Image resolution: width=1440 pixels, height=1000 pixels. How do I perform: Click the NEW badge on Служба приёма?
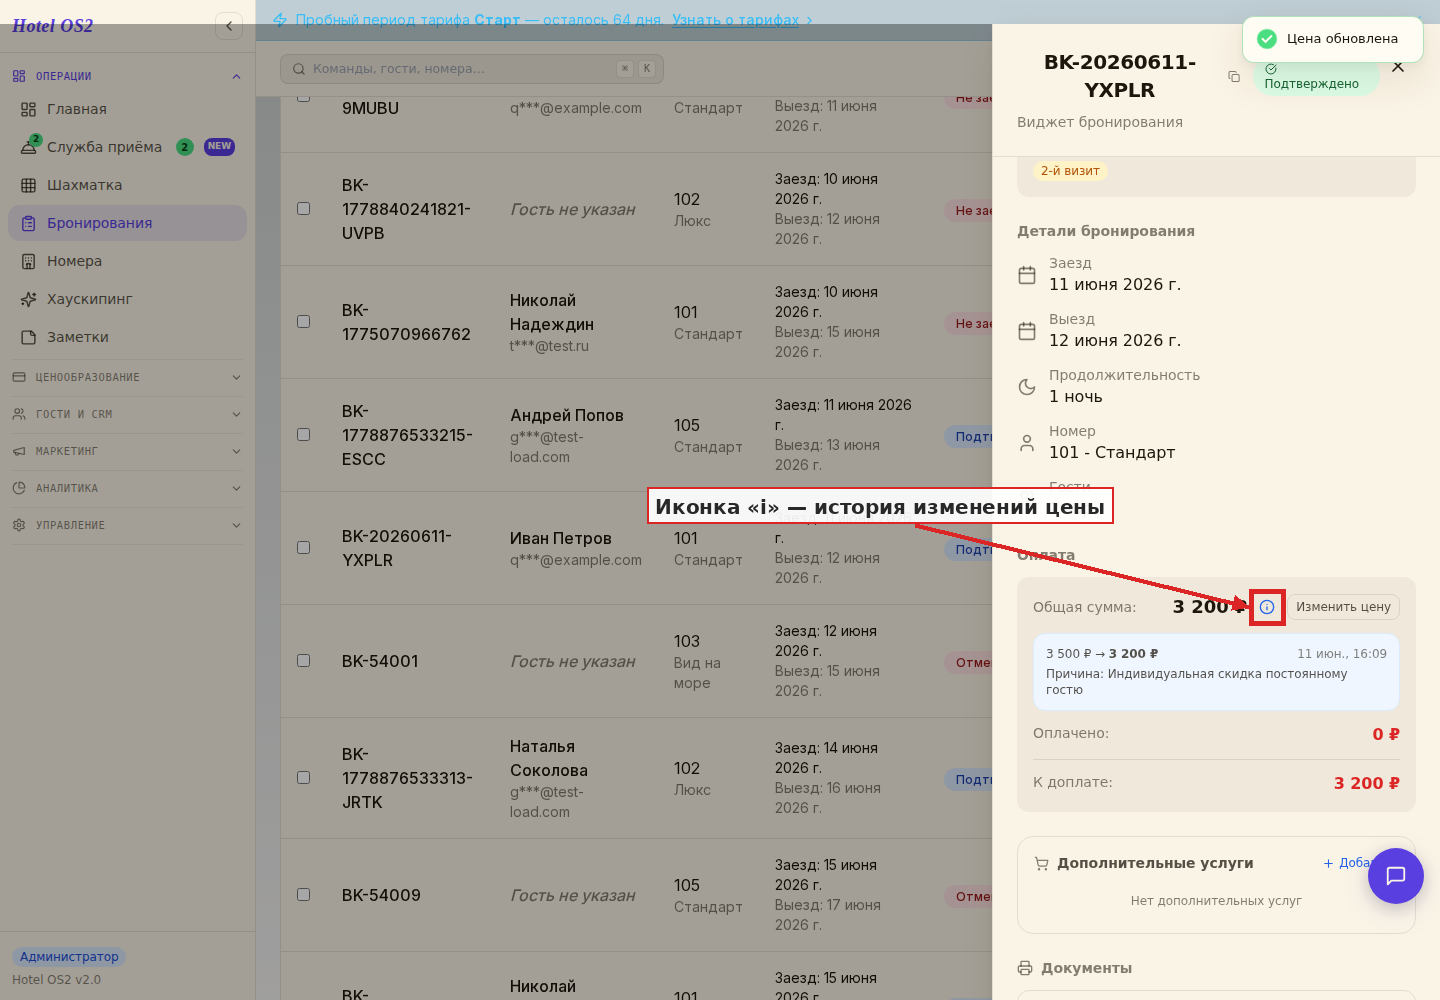[x=219, y=147]
